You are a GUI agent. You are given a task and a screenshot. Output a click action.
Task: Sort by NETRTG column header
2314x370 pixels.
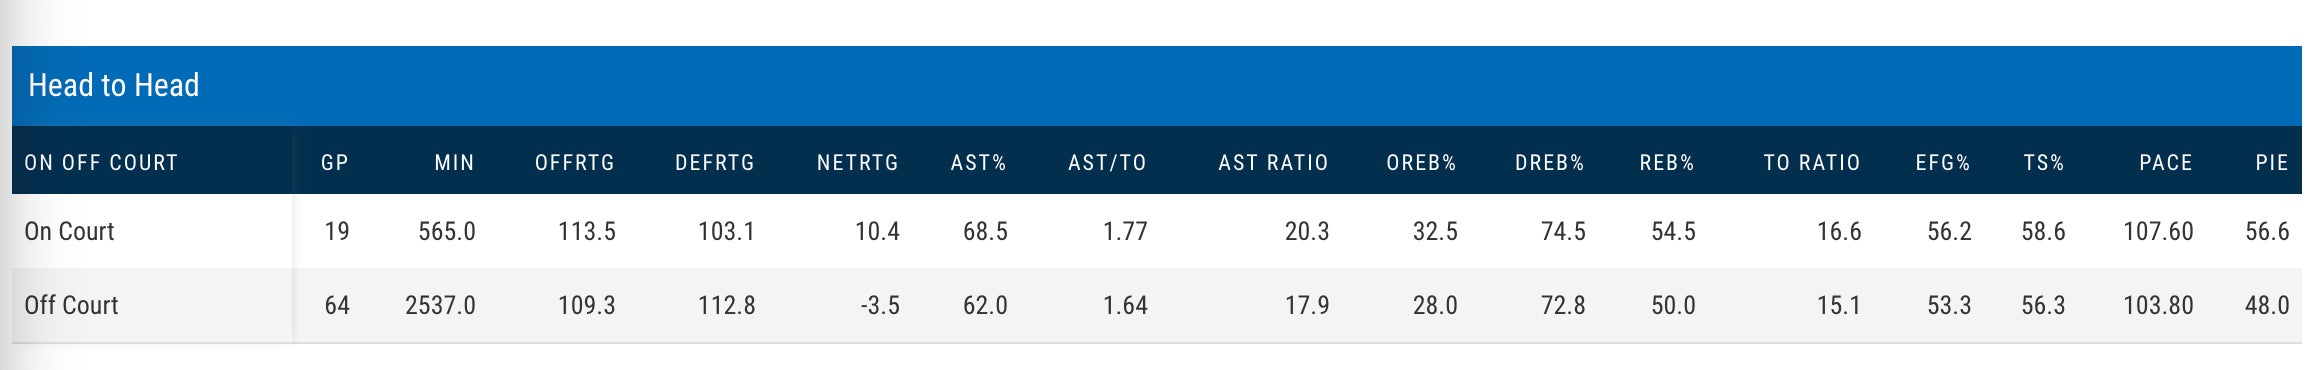pyautogui.click(x=858, y=162)
